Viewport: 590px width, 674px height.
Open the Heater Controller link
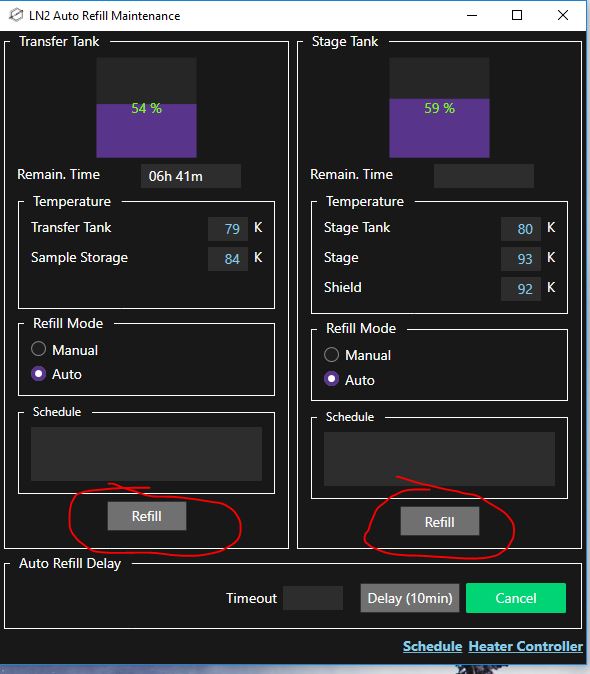click(526, 646)
